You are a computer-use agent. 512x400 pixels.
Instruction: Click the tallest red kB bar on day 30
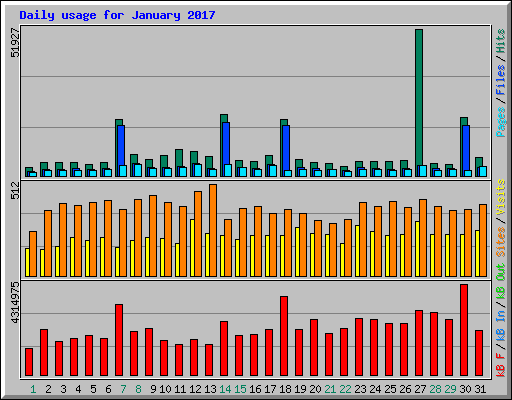(x=464, y=330)
